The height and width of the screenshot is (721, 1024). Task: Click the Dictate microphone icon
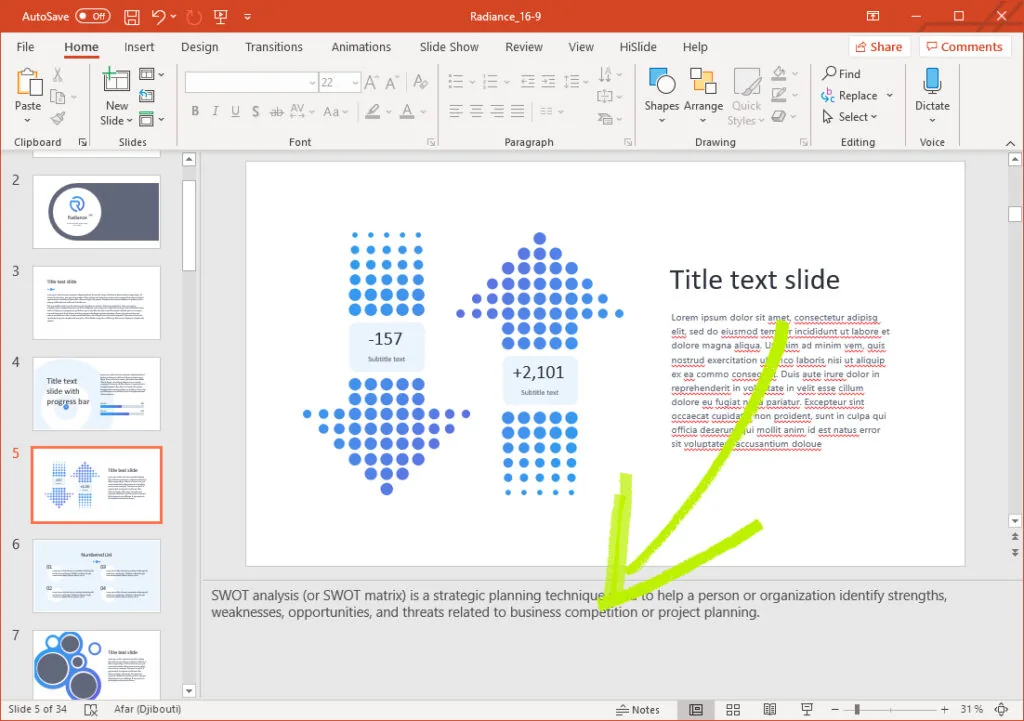pyautogui.click(x=932, y=81)
